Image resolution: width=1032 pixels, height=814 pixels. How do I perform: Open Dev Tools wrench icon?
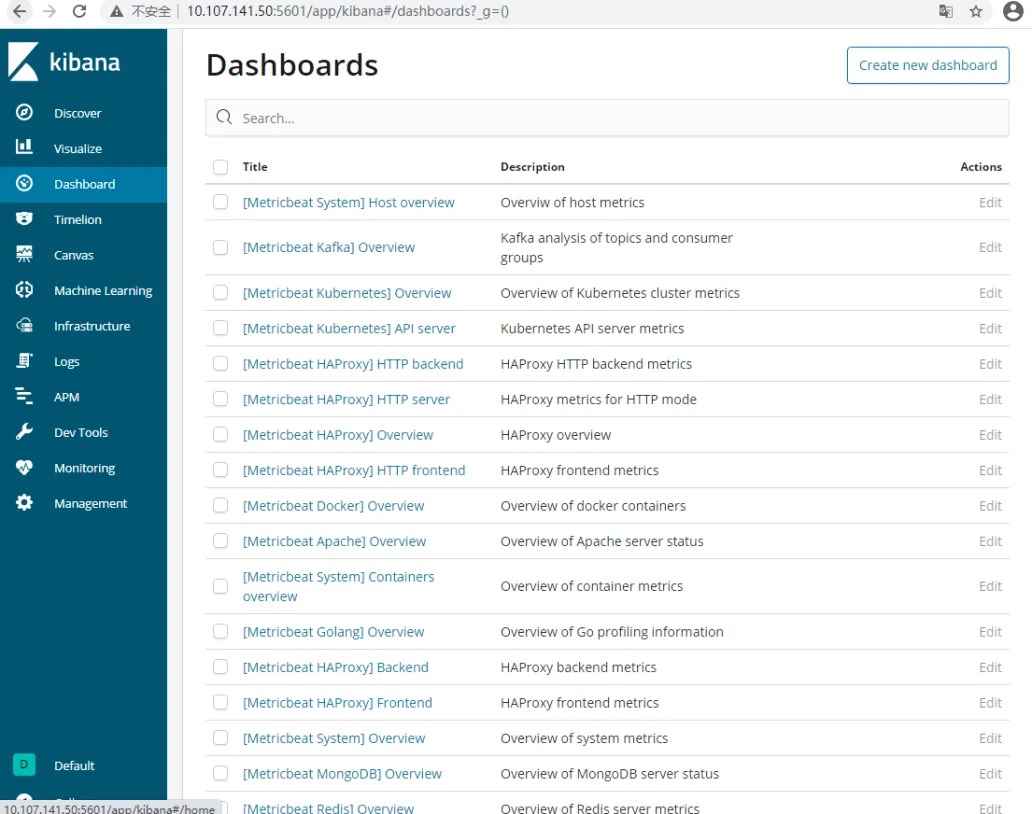click(25, 432)
